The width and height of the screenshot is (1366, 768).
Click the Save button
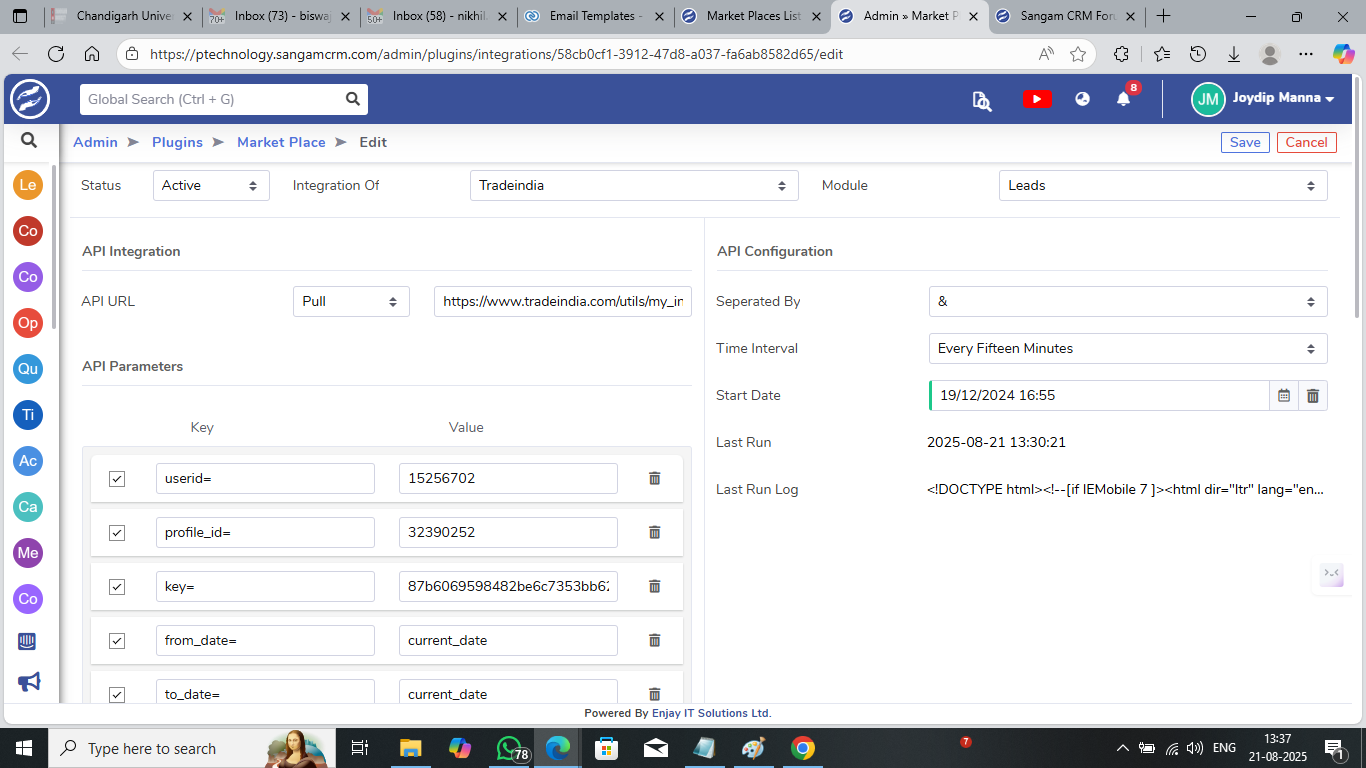pos(1244,142)
